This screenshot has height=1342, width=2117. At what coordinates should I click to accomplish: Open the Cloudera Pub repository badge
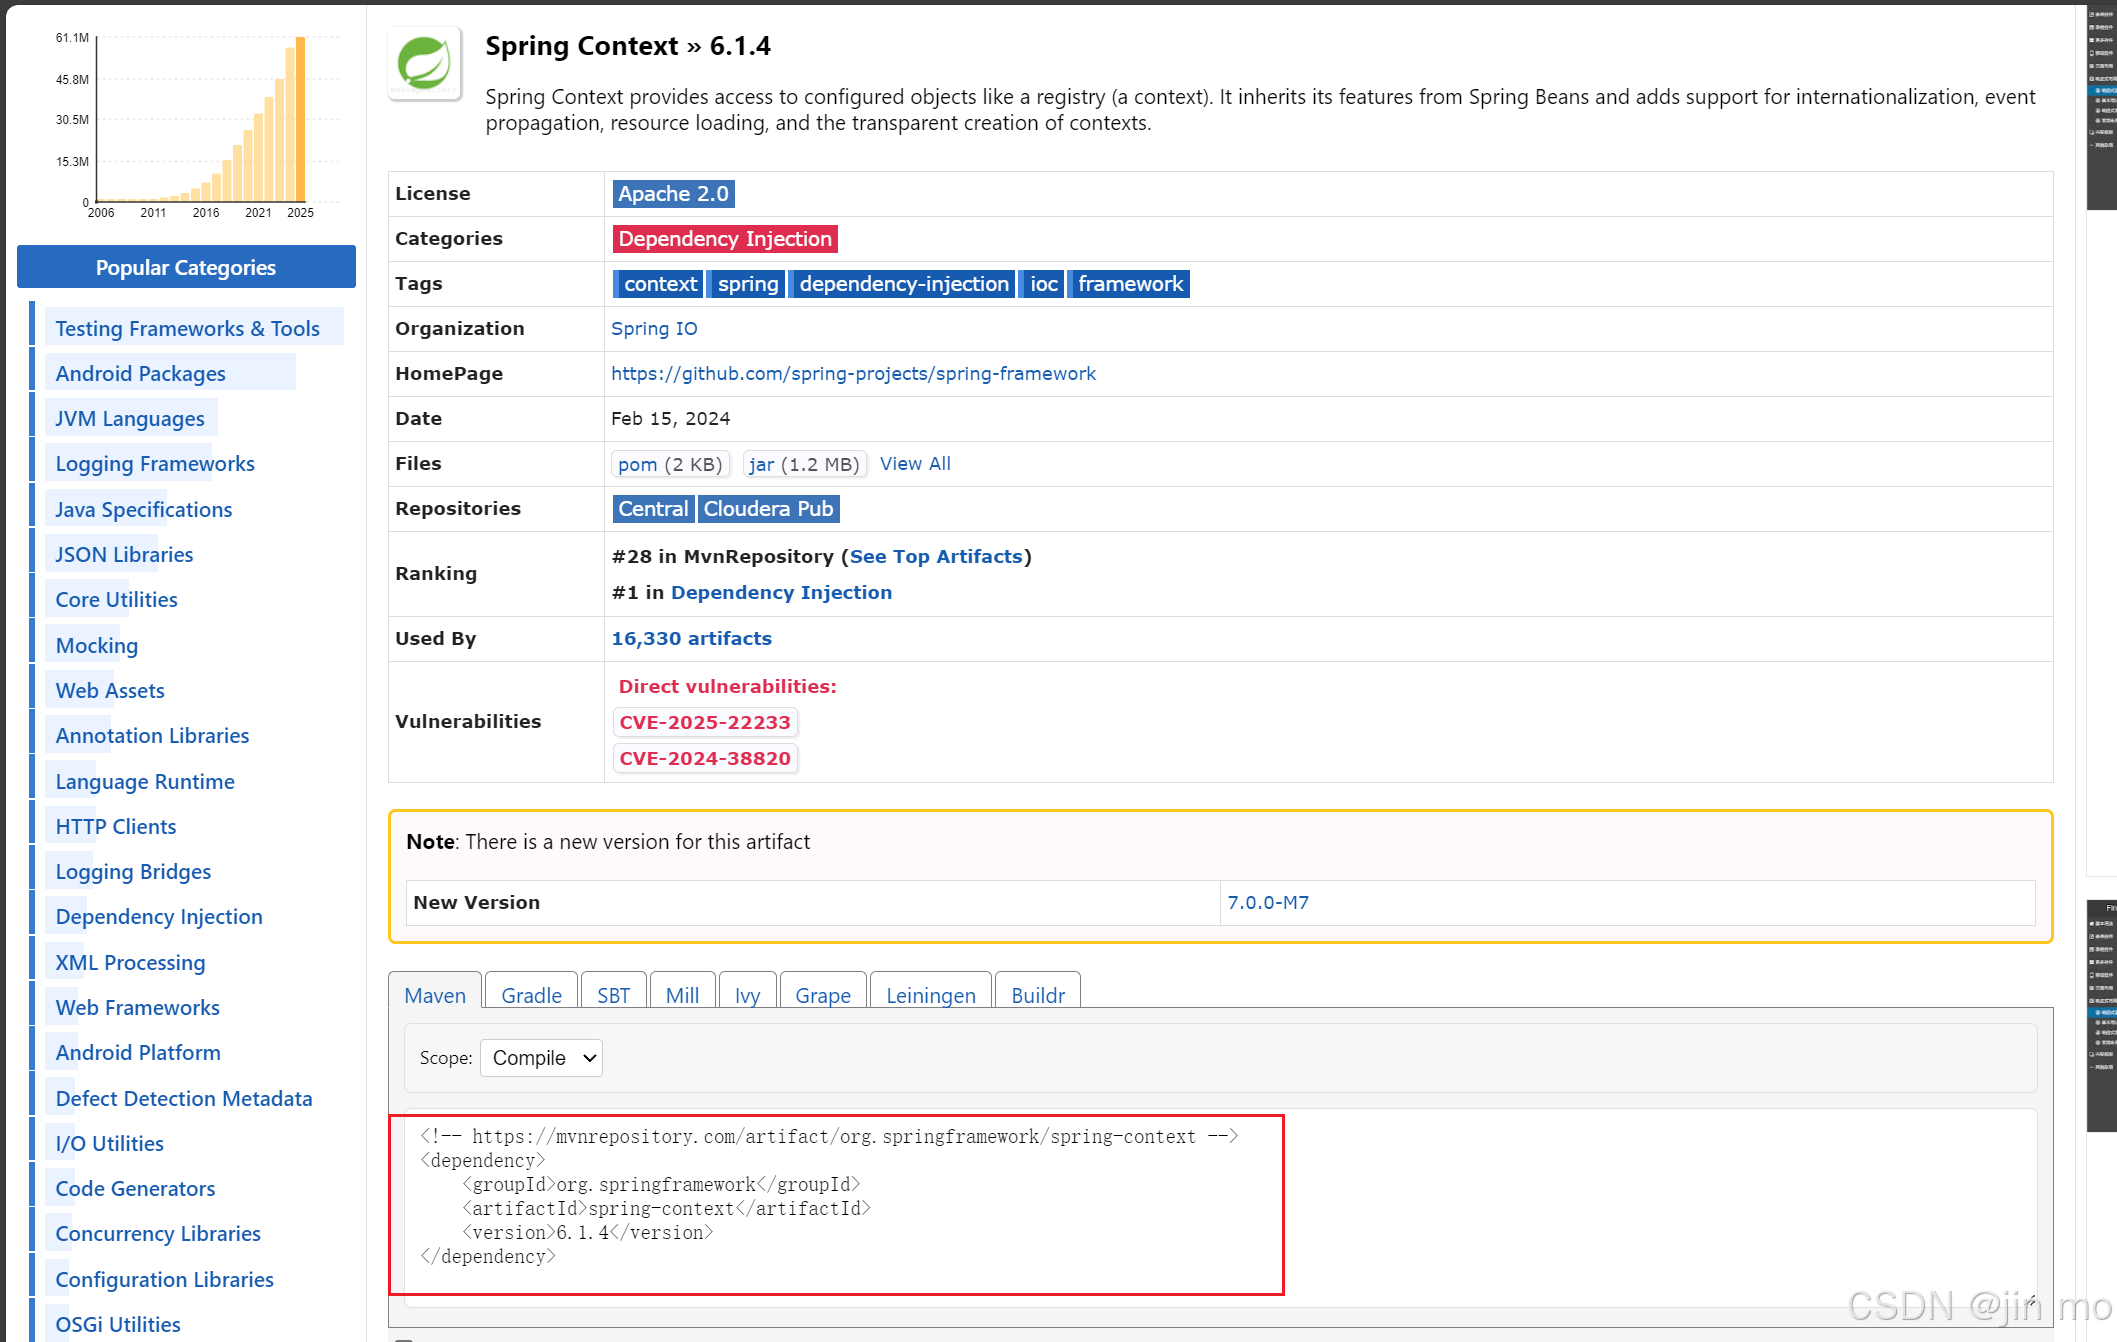[768, 509]
